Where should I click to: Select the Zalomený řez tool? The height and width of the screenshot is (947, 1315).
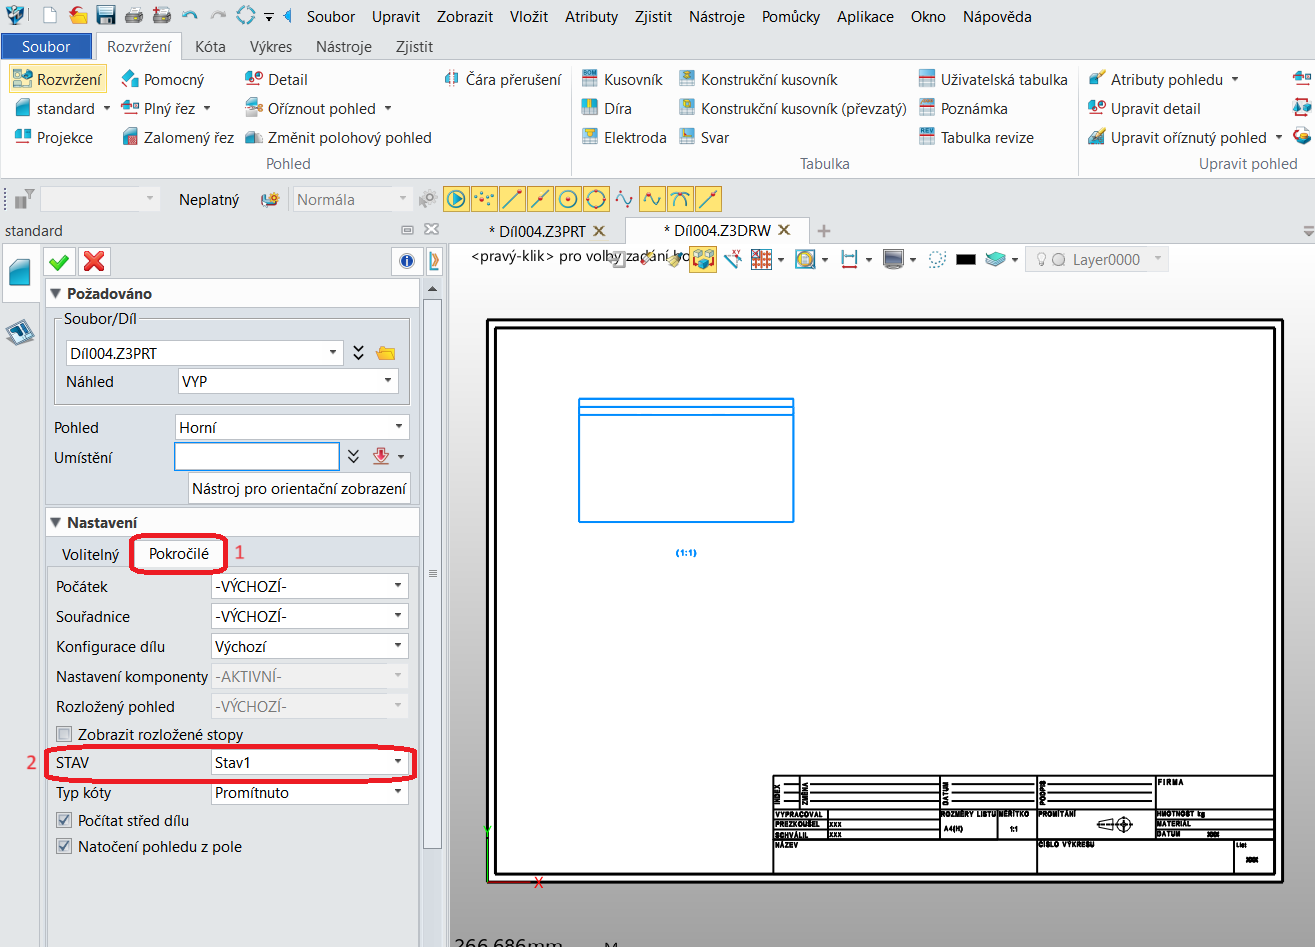pos(177,137)
